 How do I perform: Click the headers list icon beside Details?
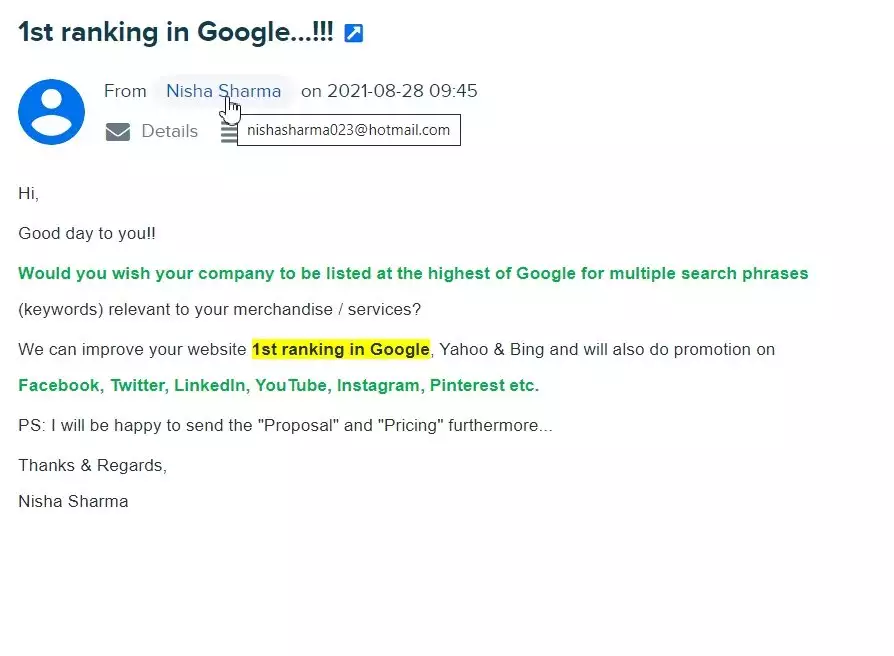tap(229, 133)
